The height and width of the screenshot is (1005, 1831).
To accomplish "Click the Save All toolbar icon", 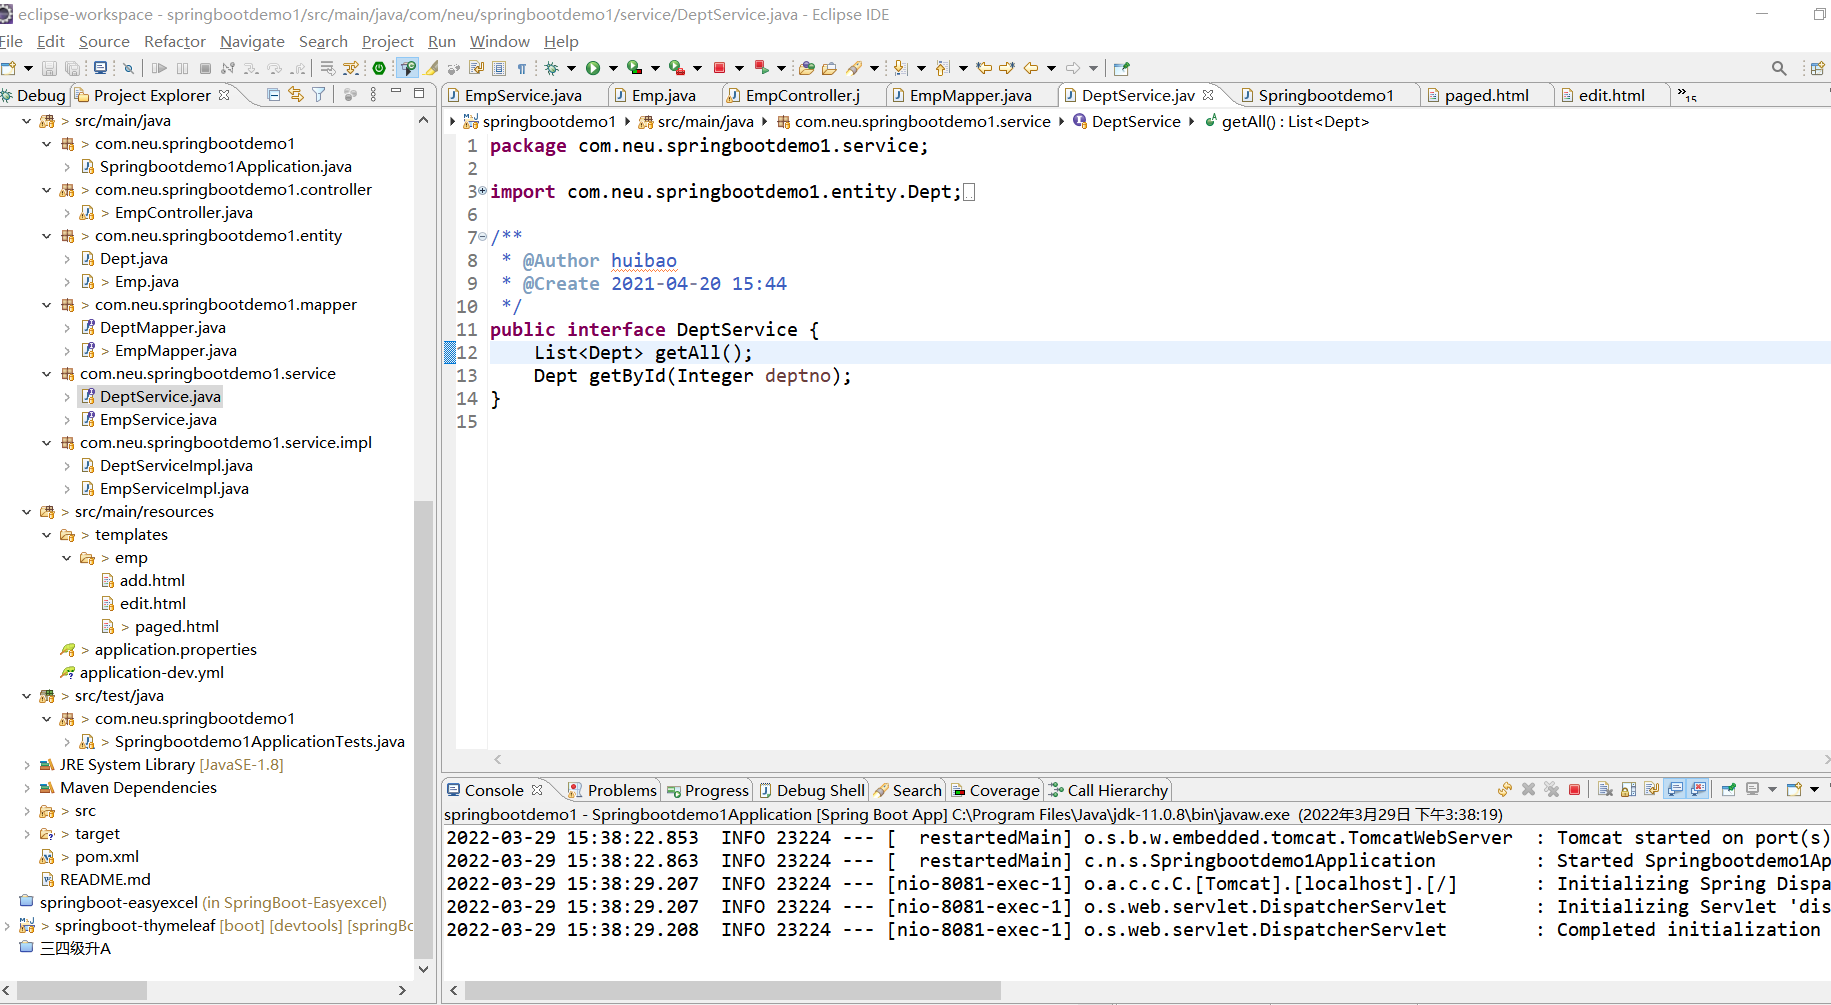I will tap(72, 68).
